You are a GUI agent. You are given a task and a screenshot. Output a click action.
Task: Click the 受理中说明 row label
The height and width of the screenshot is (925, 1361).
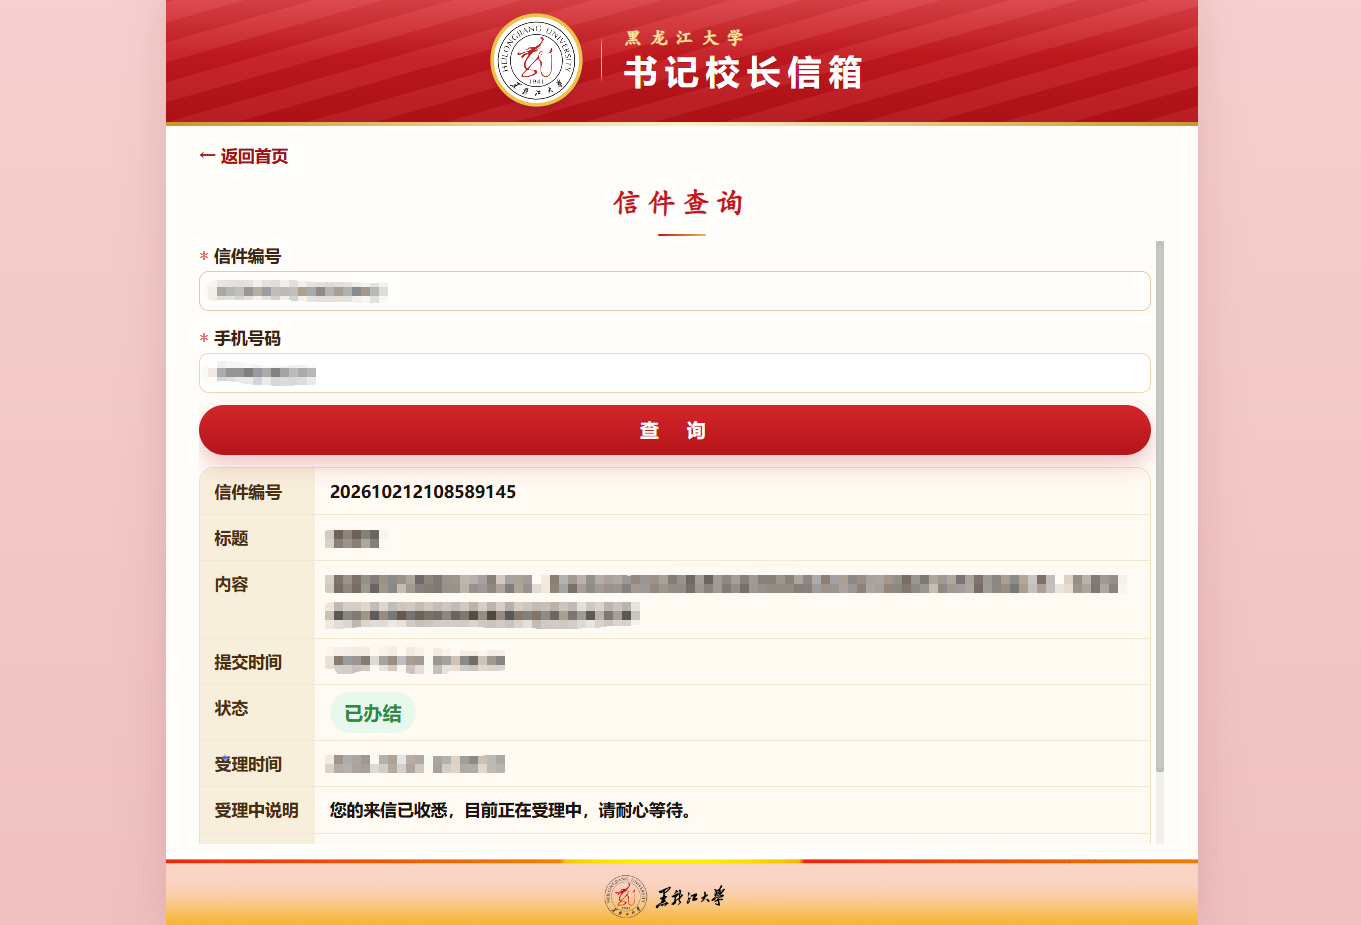[x=256, y=810]
